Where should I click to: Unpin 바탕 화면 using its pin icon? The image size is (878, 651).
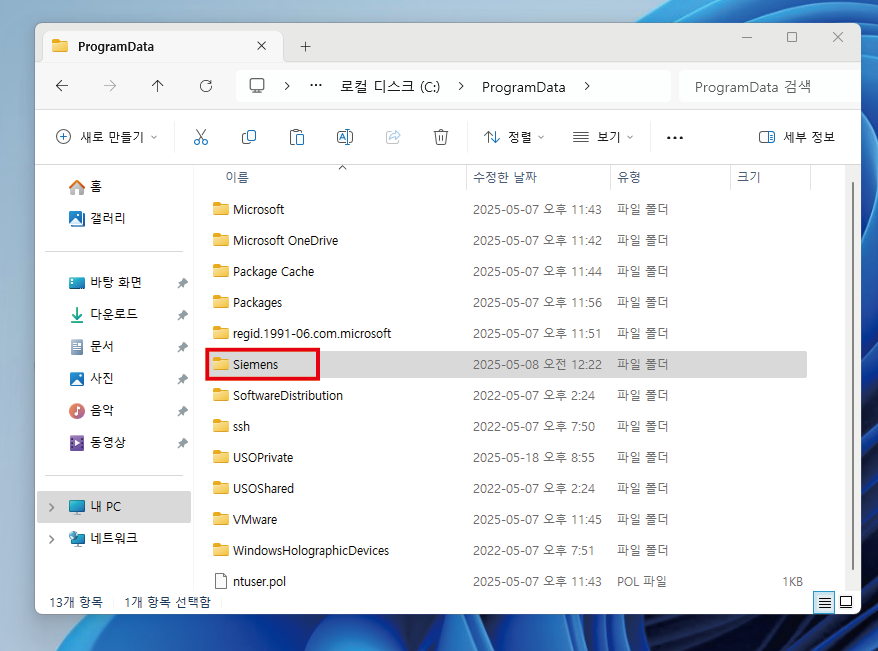(x=183, y=283)
